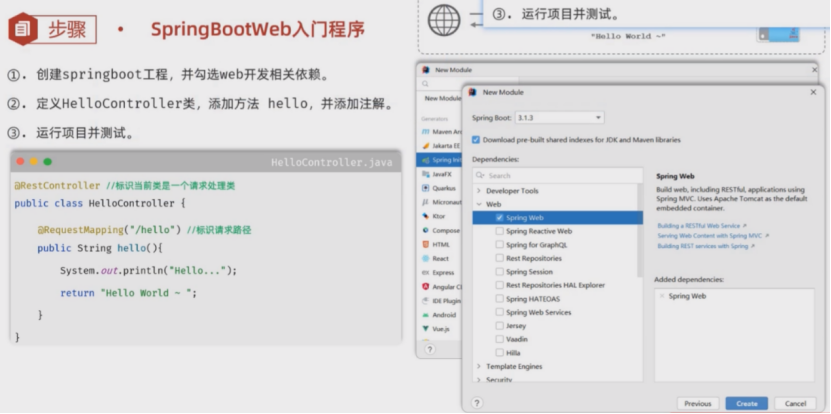Click the dependencies list vertical scrollbar
This screenshot has height=414, width=831.
(640, 231)
